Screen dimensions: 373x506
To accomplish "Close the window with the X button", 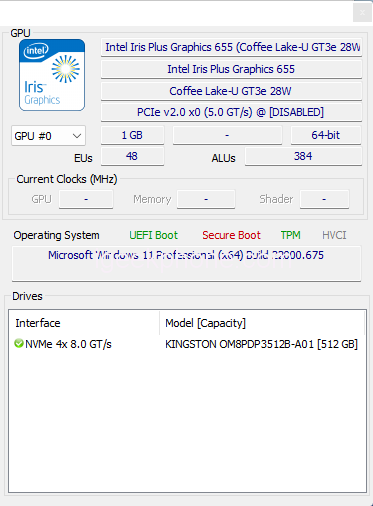I will (362, 12).
